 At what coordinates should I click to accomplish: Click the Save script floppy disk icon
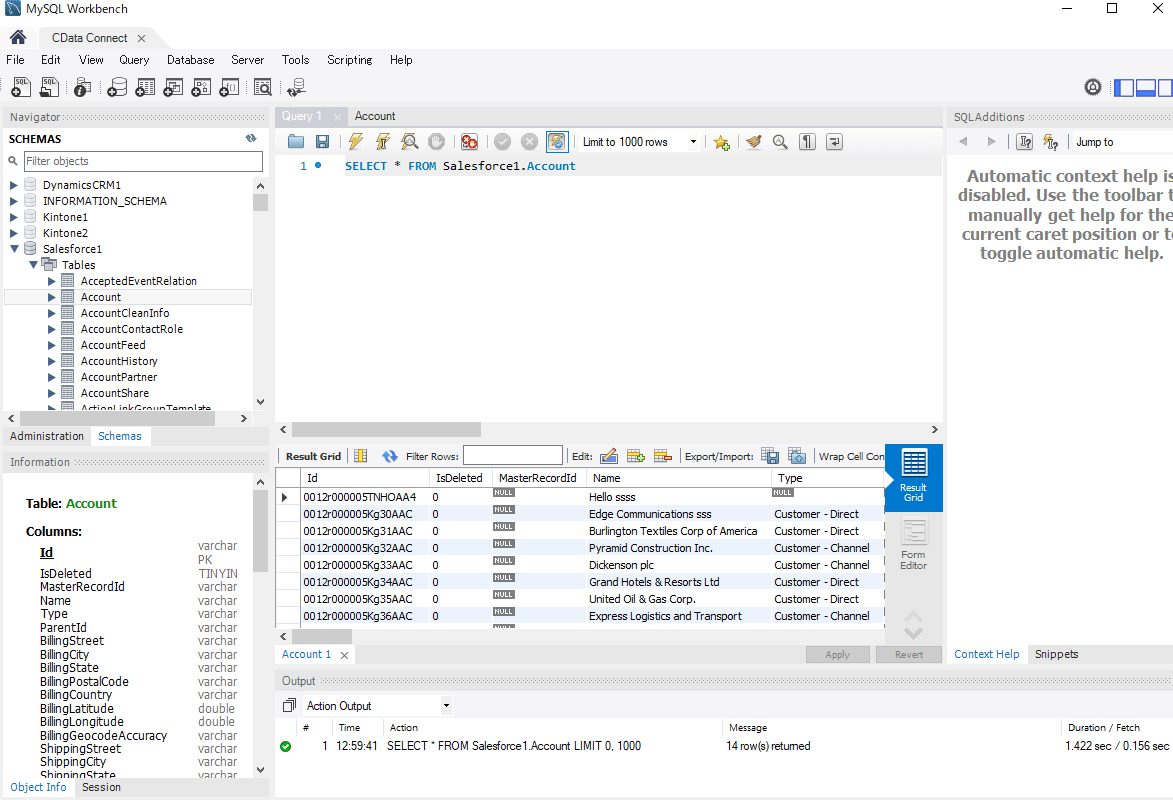322,142
